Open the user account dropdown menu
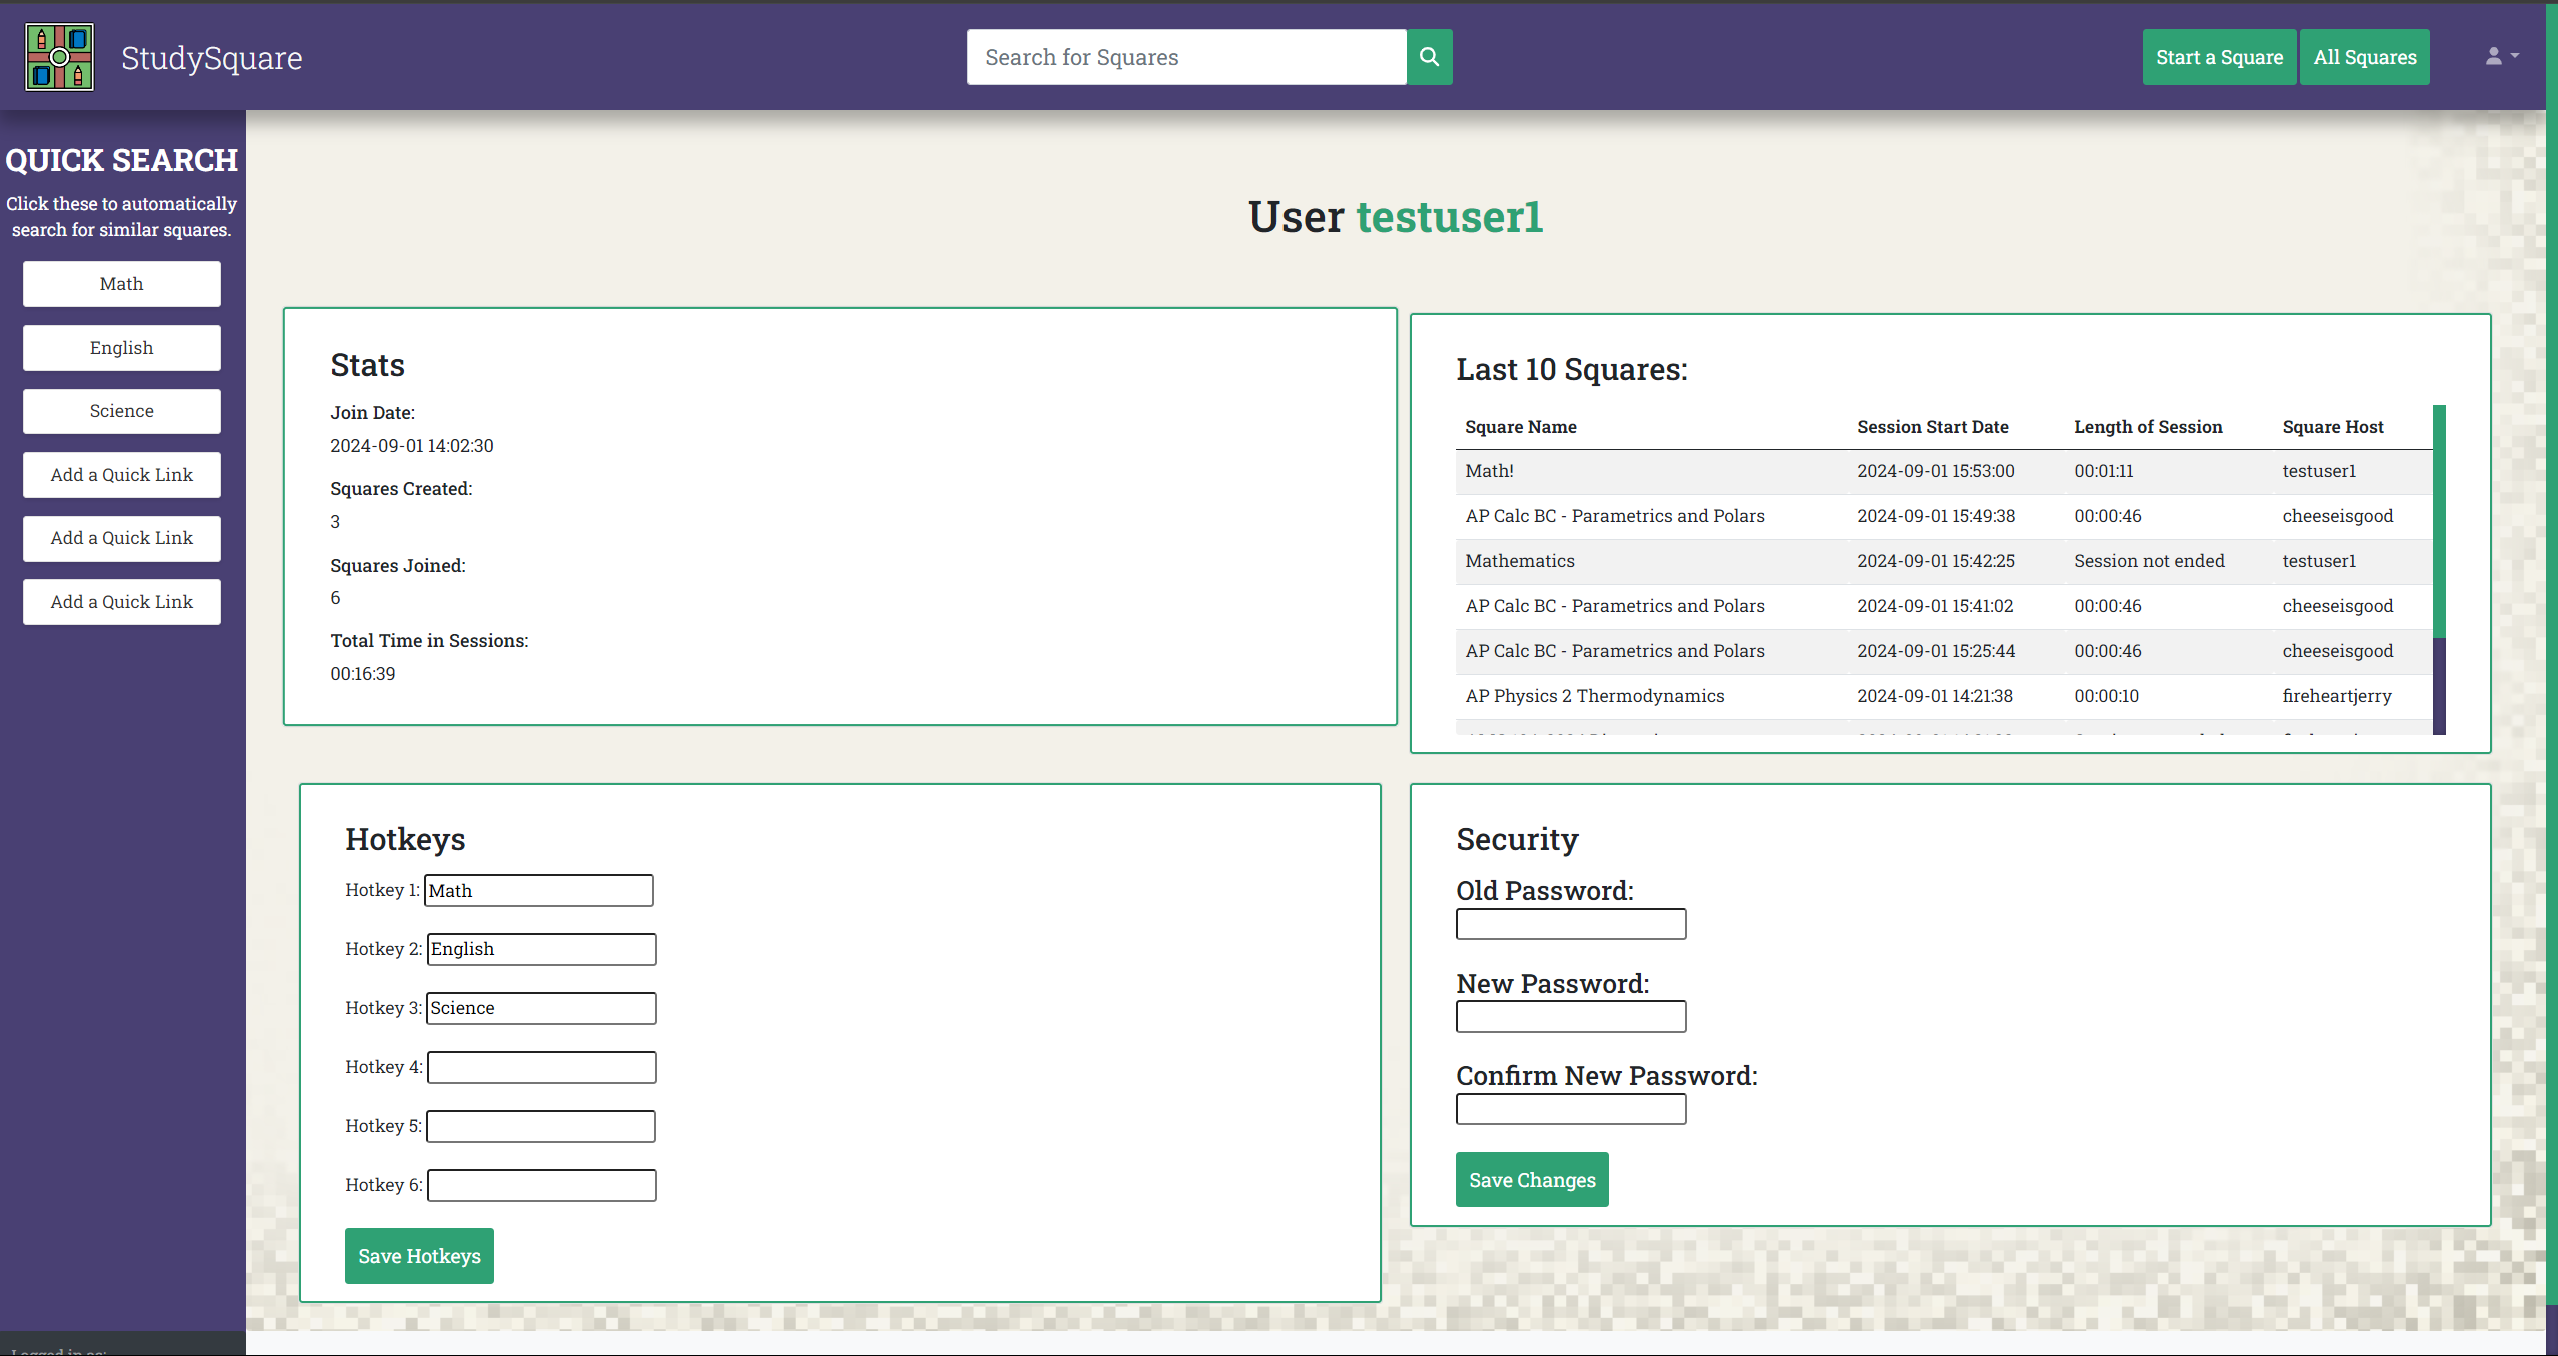Screen dimensions: 2558x1356 click(x=2500, y=57)
